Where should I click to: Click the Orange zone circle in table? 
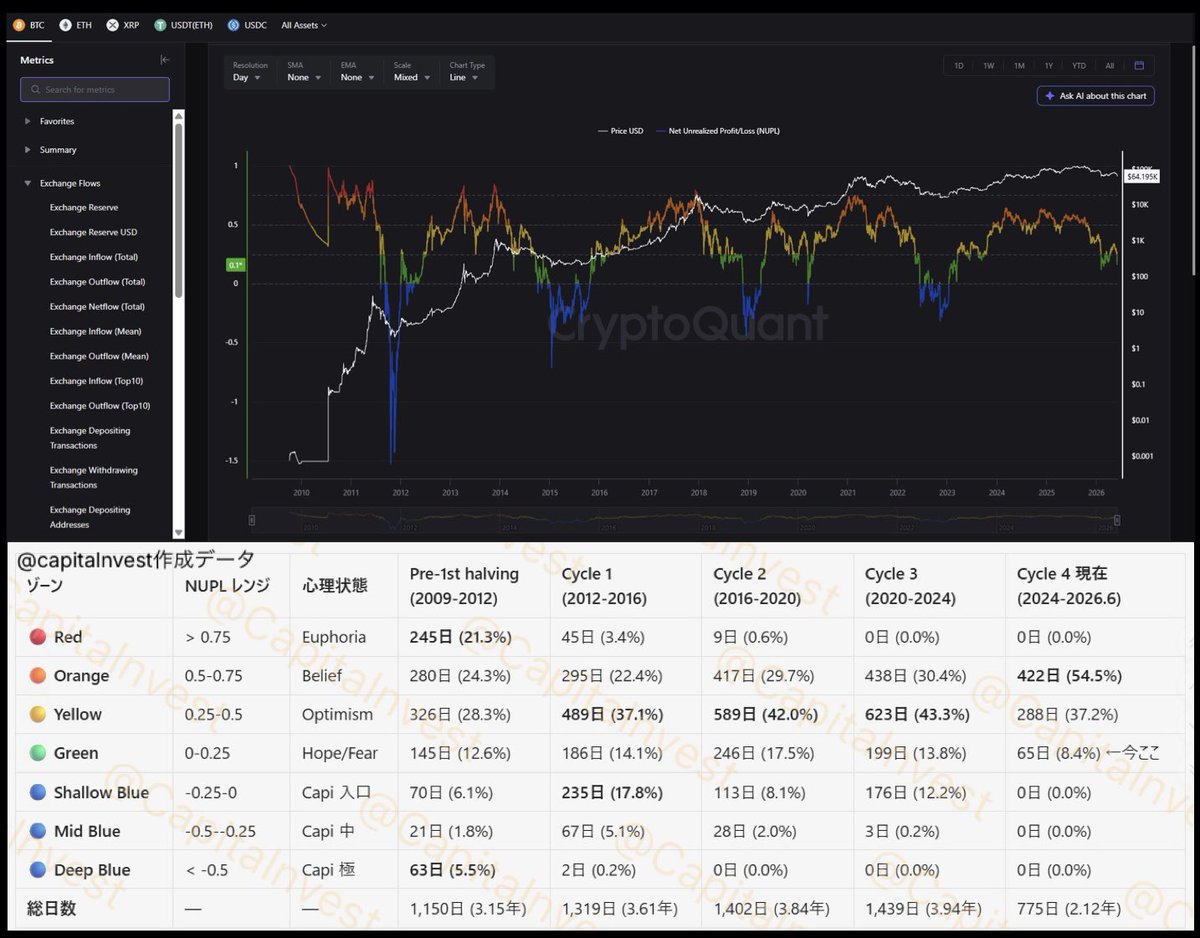38,676
